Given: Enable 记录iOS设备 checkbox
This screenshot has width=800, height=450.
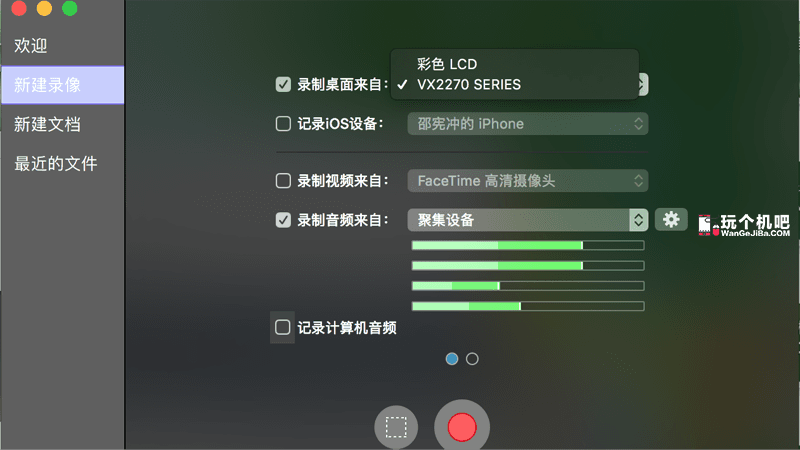Looking at the screenshot, I should point(283,124).
